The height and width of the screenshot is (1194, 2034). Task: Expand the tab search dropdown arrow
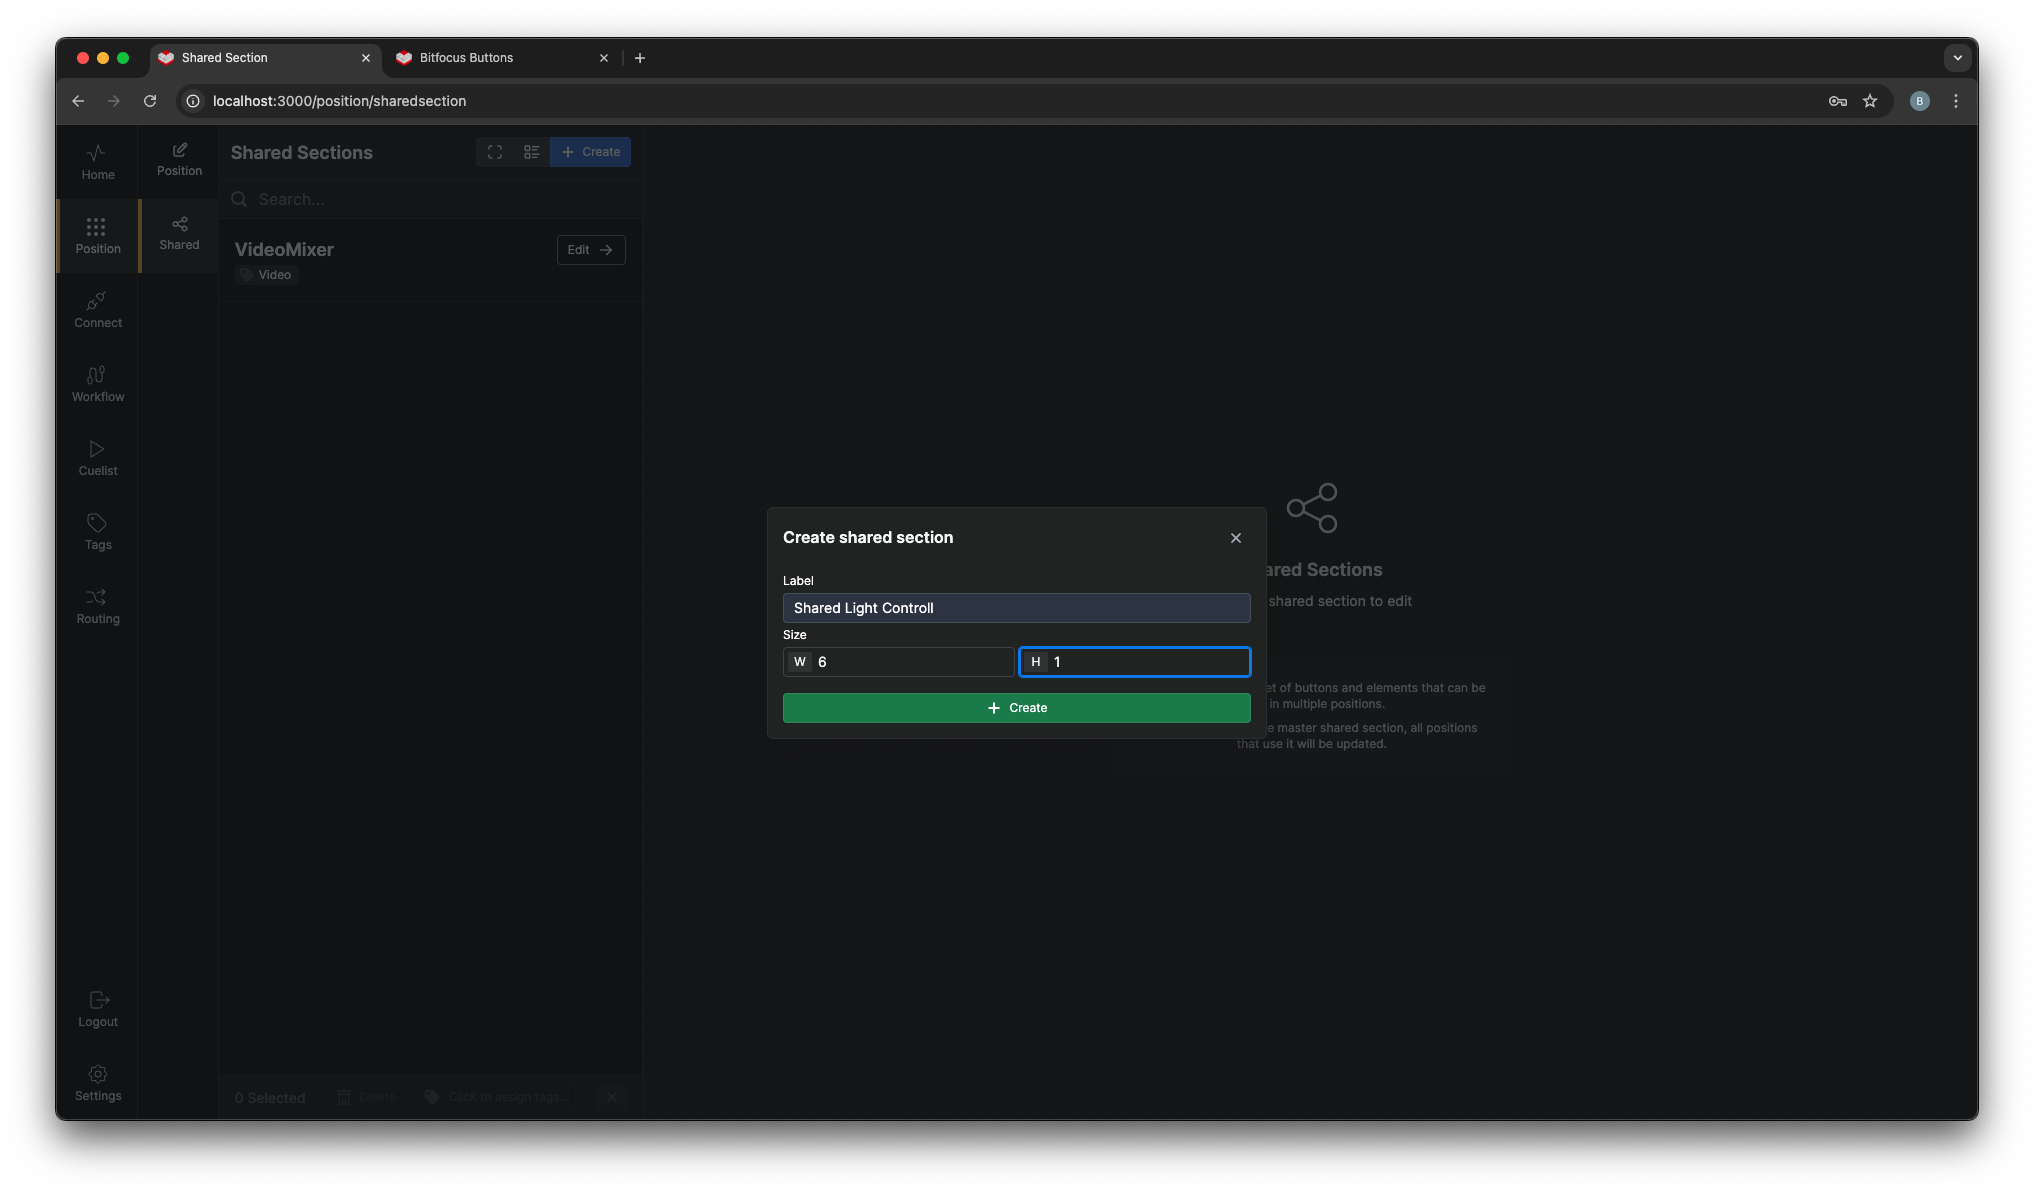[1958, 58]
